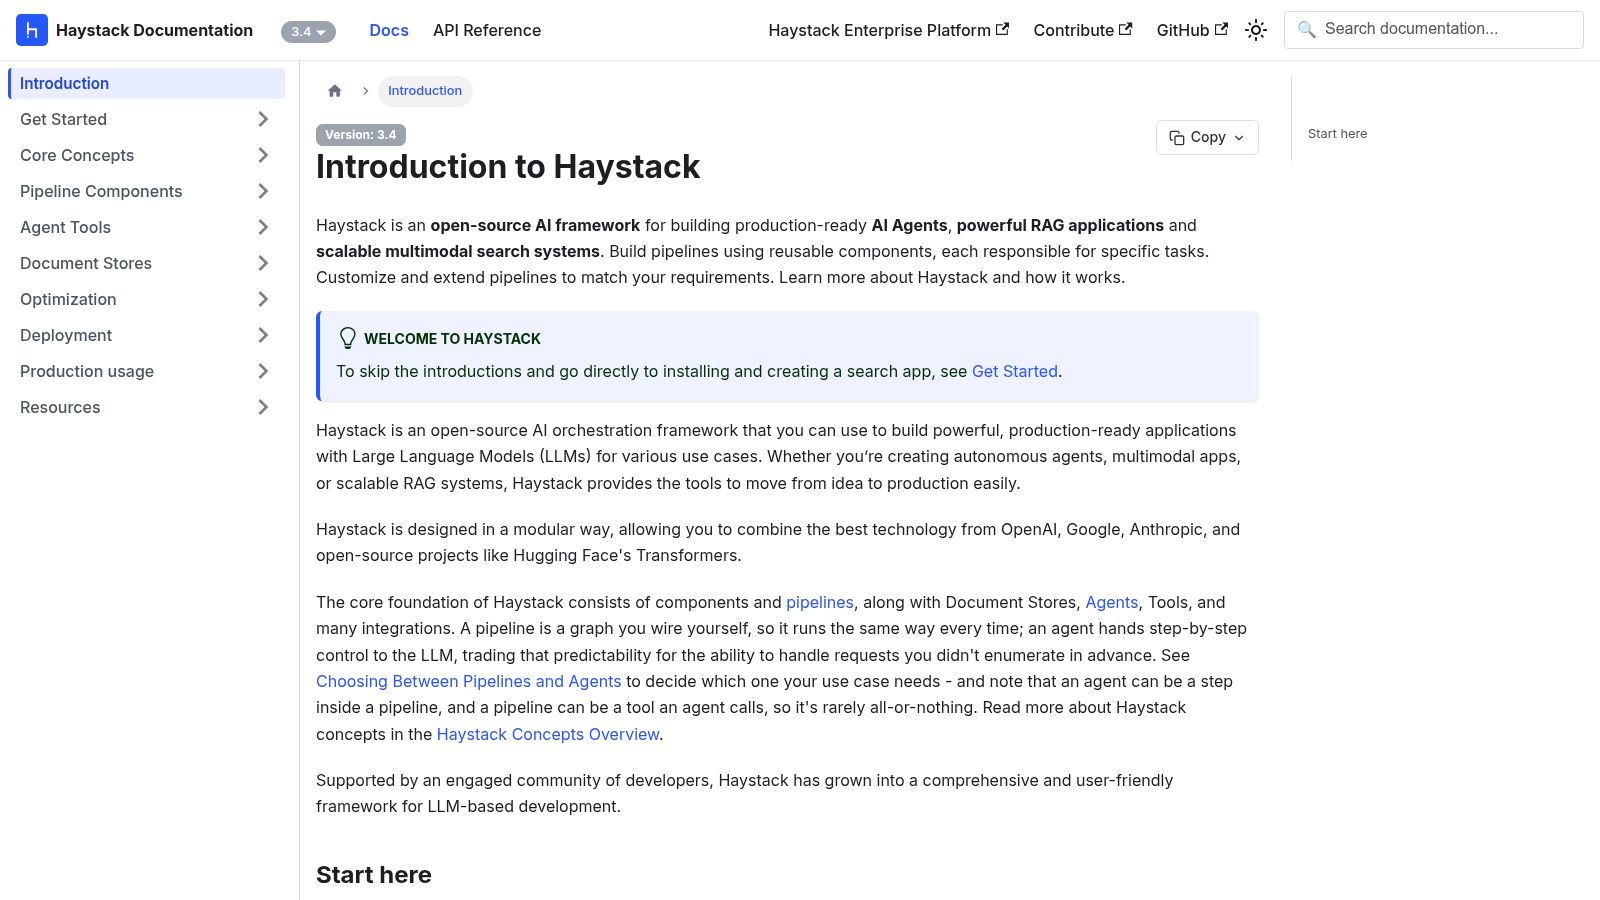Switch to the Docs tab
1600x900 pixels.
[389, 30]
